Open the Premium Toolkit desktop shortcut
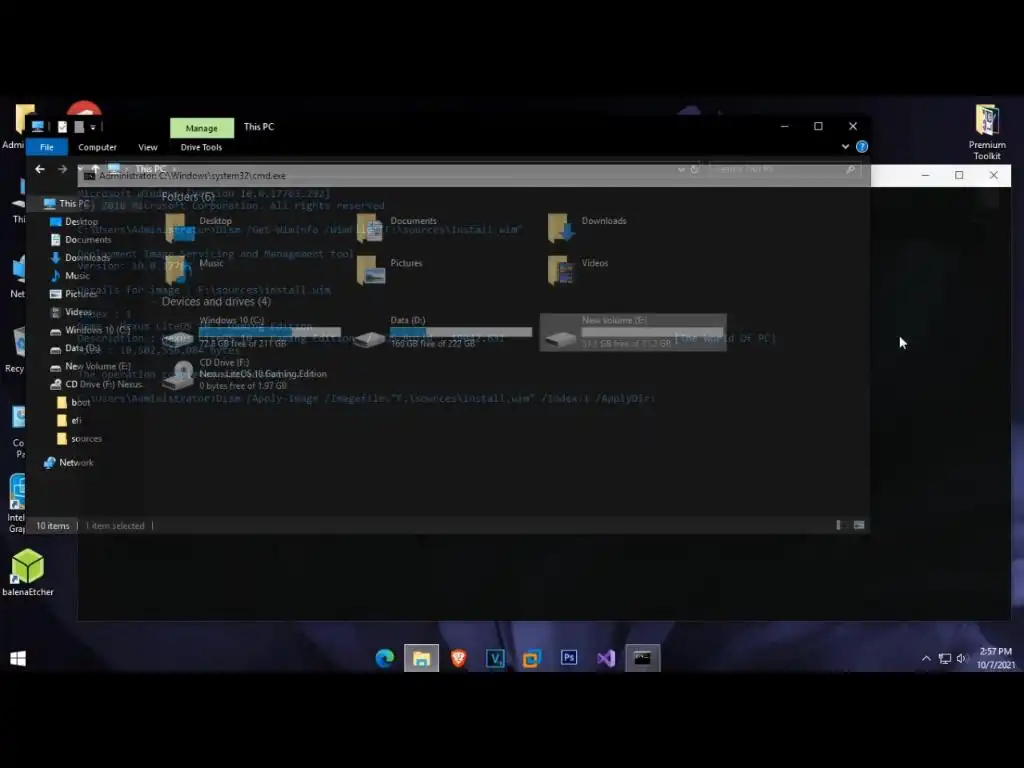 [x=987, y=132]
